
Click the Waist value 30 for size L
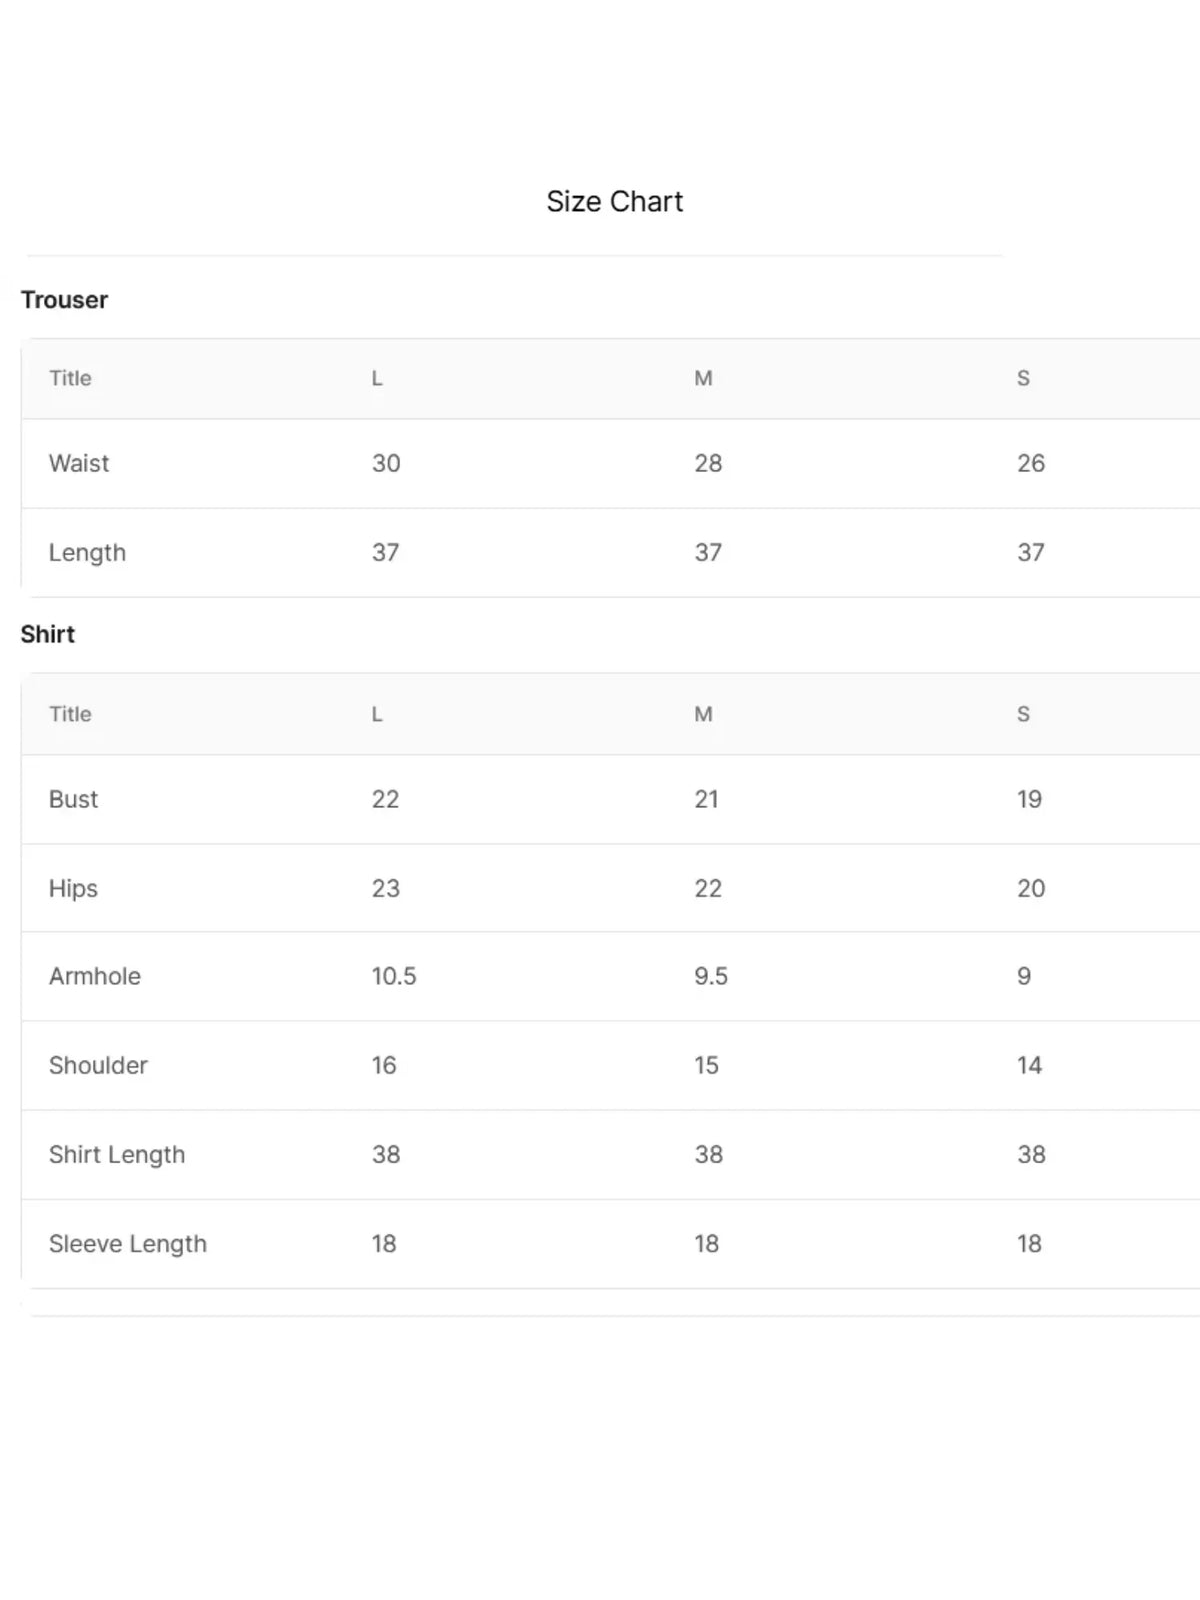point(386,463)
